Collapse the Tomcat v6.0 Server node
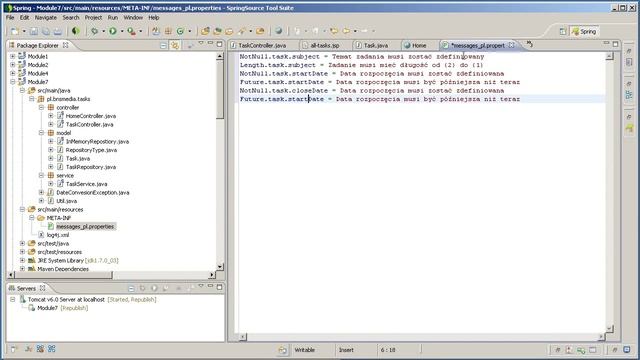Image resolution: width=640 pixels, height=360 pixels. pyautogui.click(x=13, y=300)
